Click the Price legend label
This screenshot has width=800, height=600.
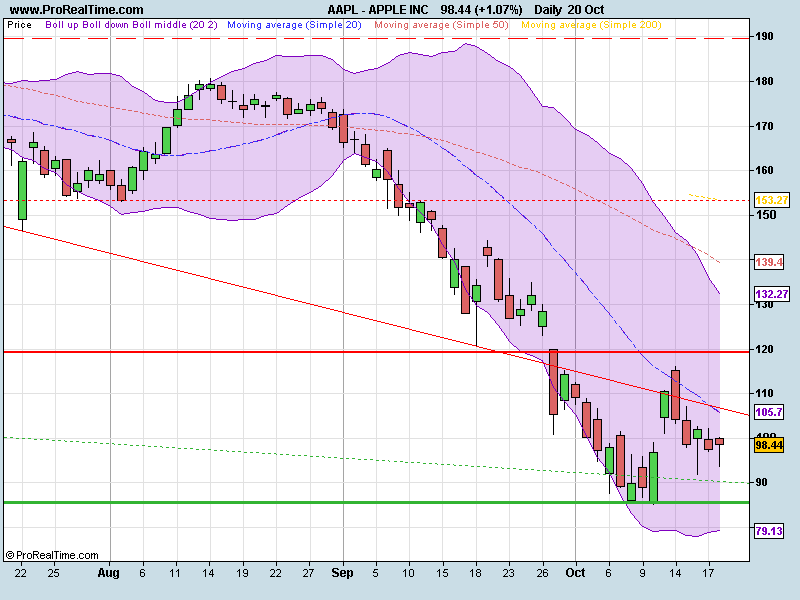click(19, 24)
